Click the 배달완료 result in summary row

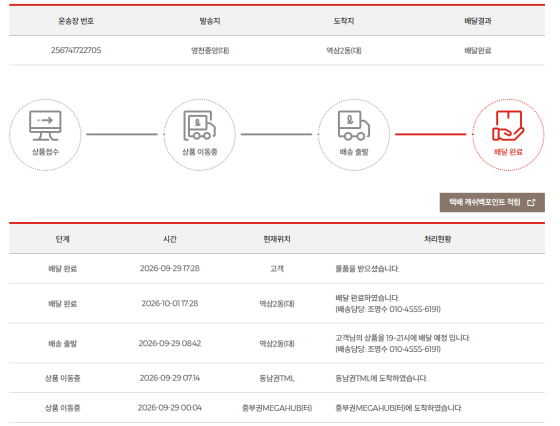click(x=478, y=51)
